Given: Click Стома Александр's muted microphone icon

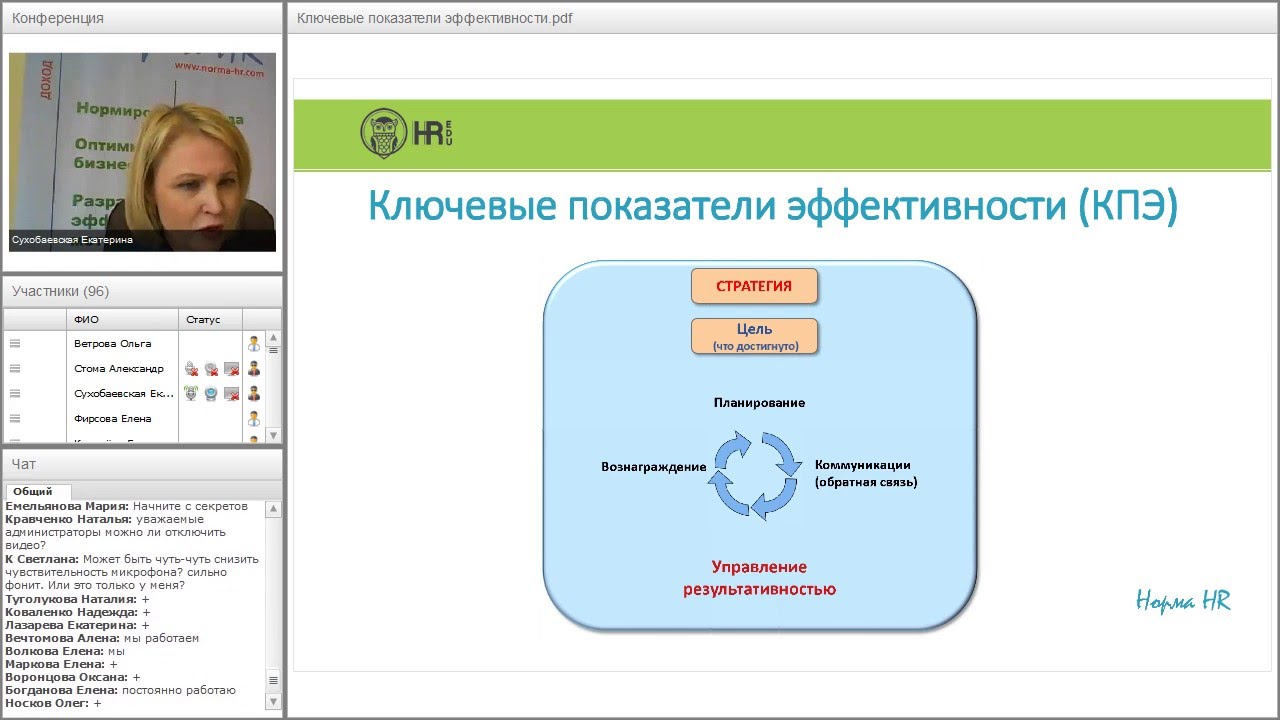Looking at the screenshot, I should [x=191, y=369].
